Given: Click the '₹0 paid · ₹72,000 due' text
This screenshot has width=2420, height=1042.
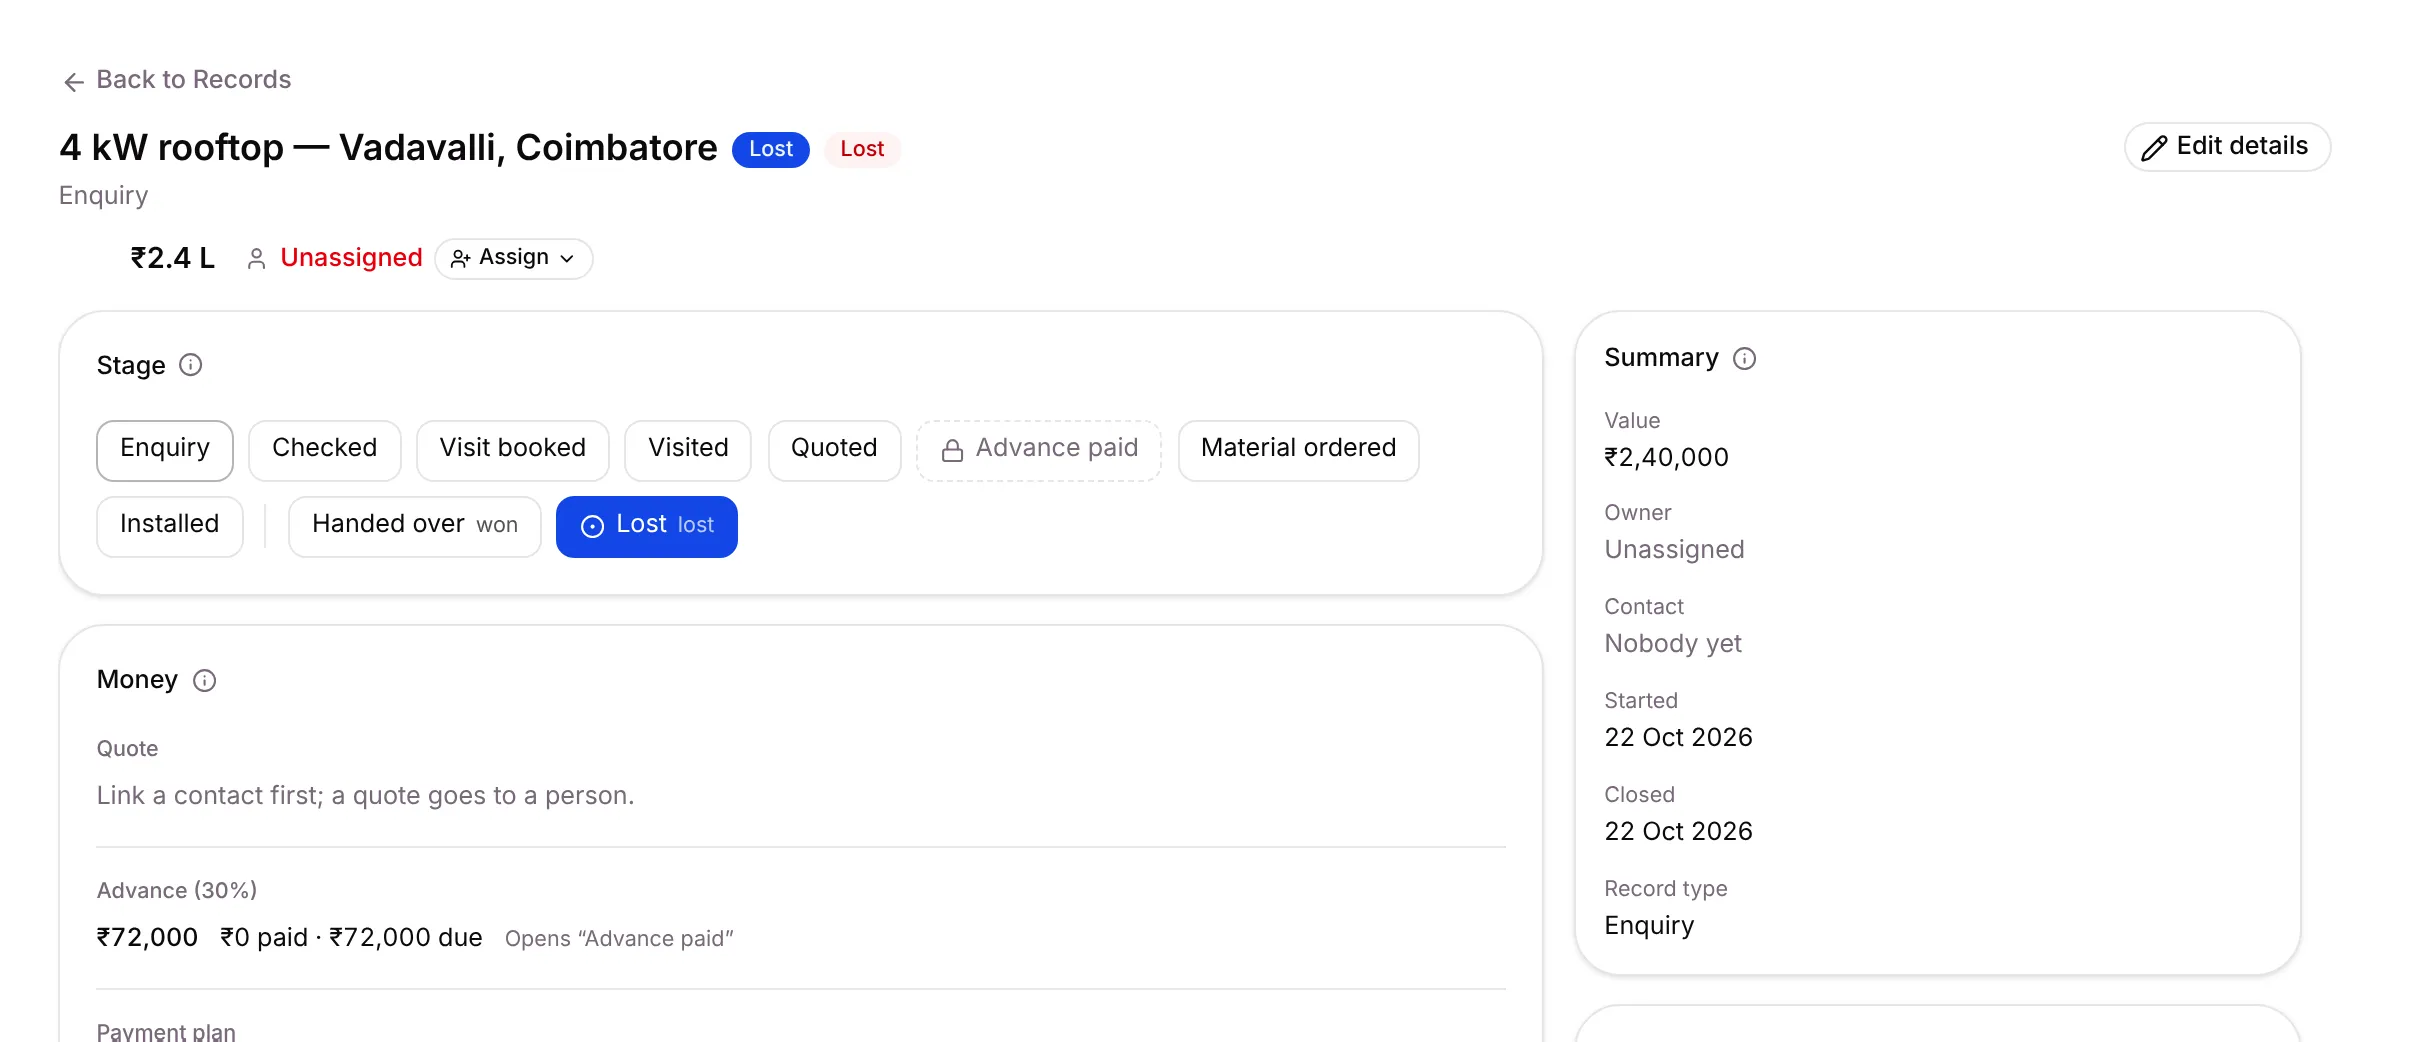Looking at the screenshot, I should [351, 937].
